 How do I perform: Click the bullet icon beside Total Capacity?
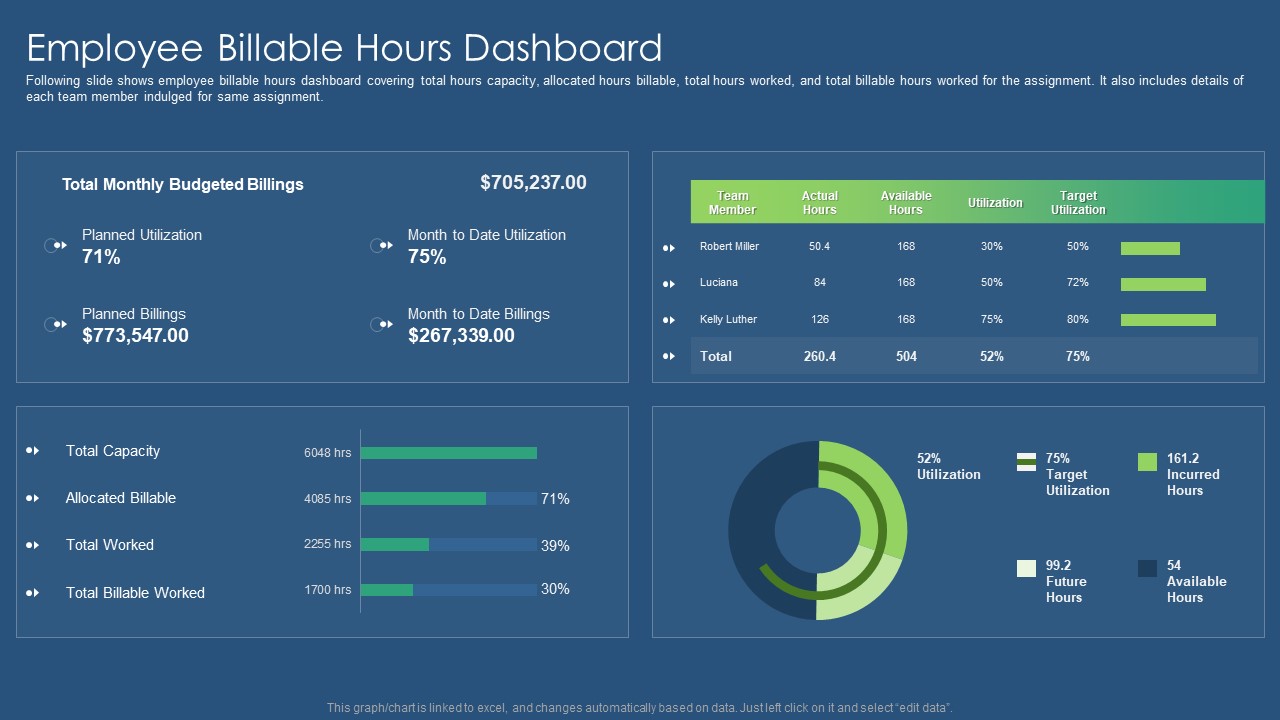33,451
